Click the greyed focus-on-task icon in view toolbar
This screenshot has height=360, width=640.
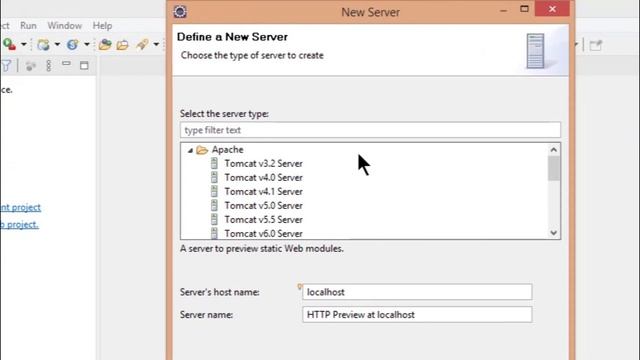pos(30,66)
